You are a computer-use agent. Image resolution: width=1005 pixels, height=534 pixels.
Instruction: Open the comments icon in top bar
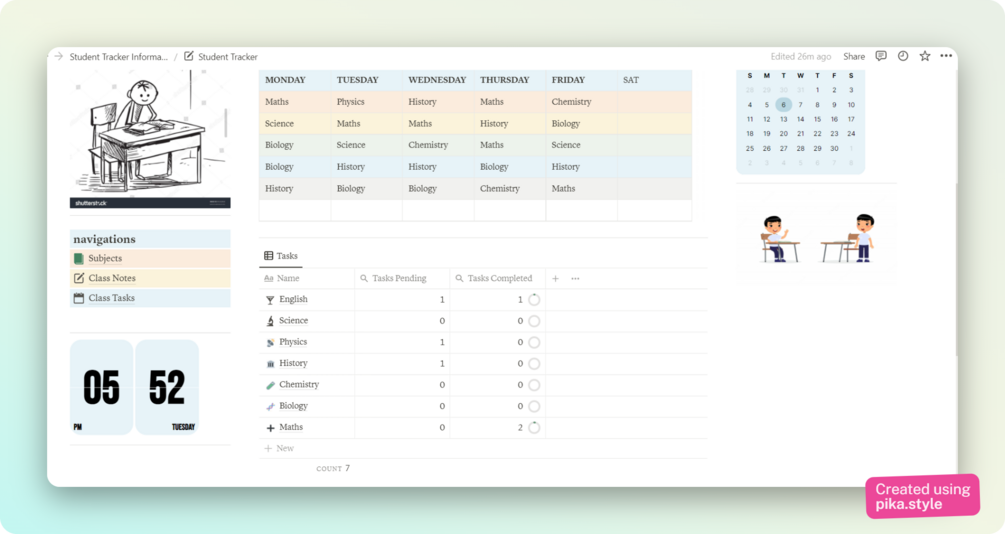881,56
